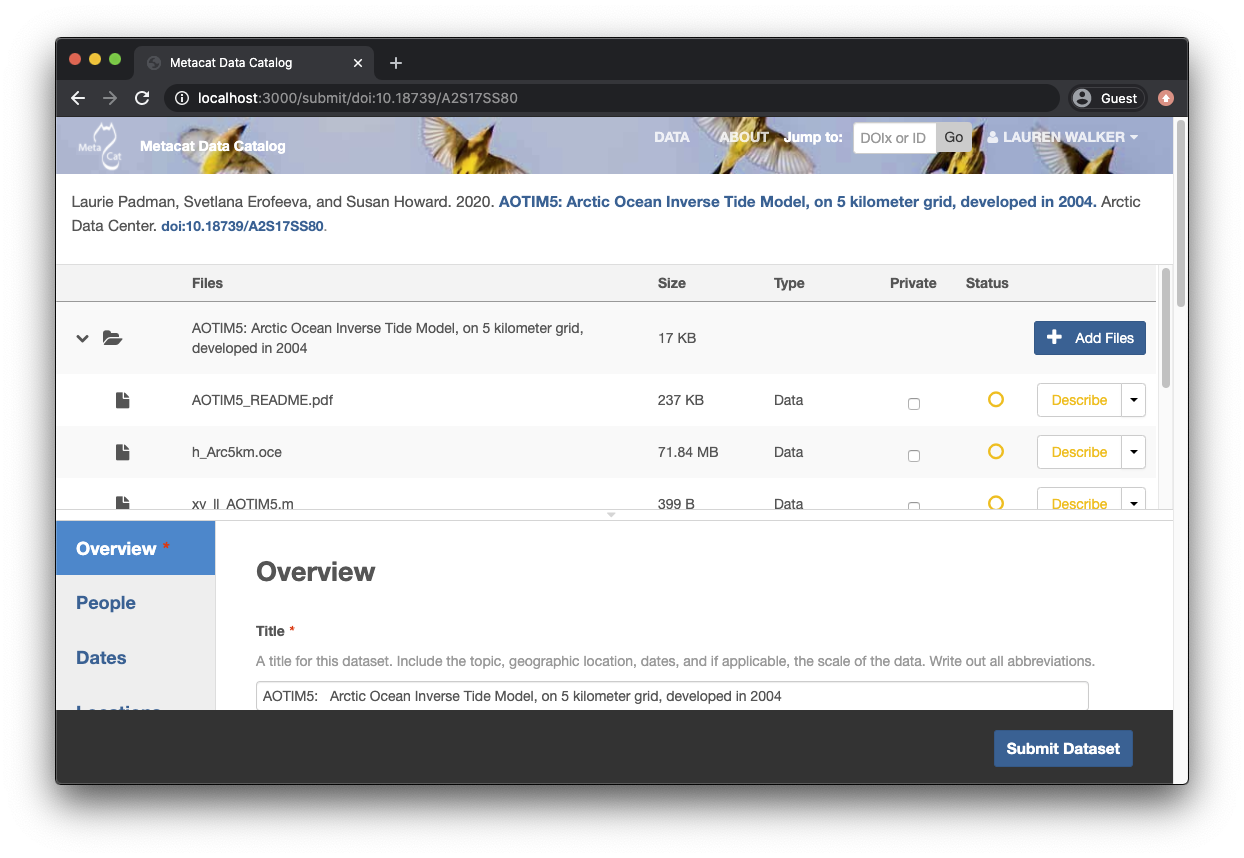Click the Add Files button
The image size is (1244, 858).
coord(1089,338)
